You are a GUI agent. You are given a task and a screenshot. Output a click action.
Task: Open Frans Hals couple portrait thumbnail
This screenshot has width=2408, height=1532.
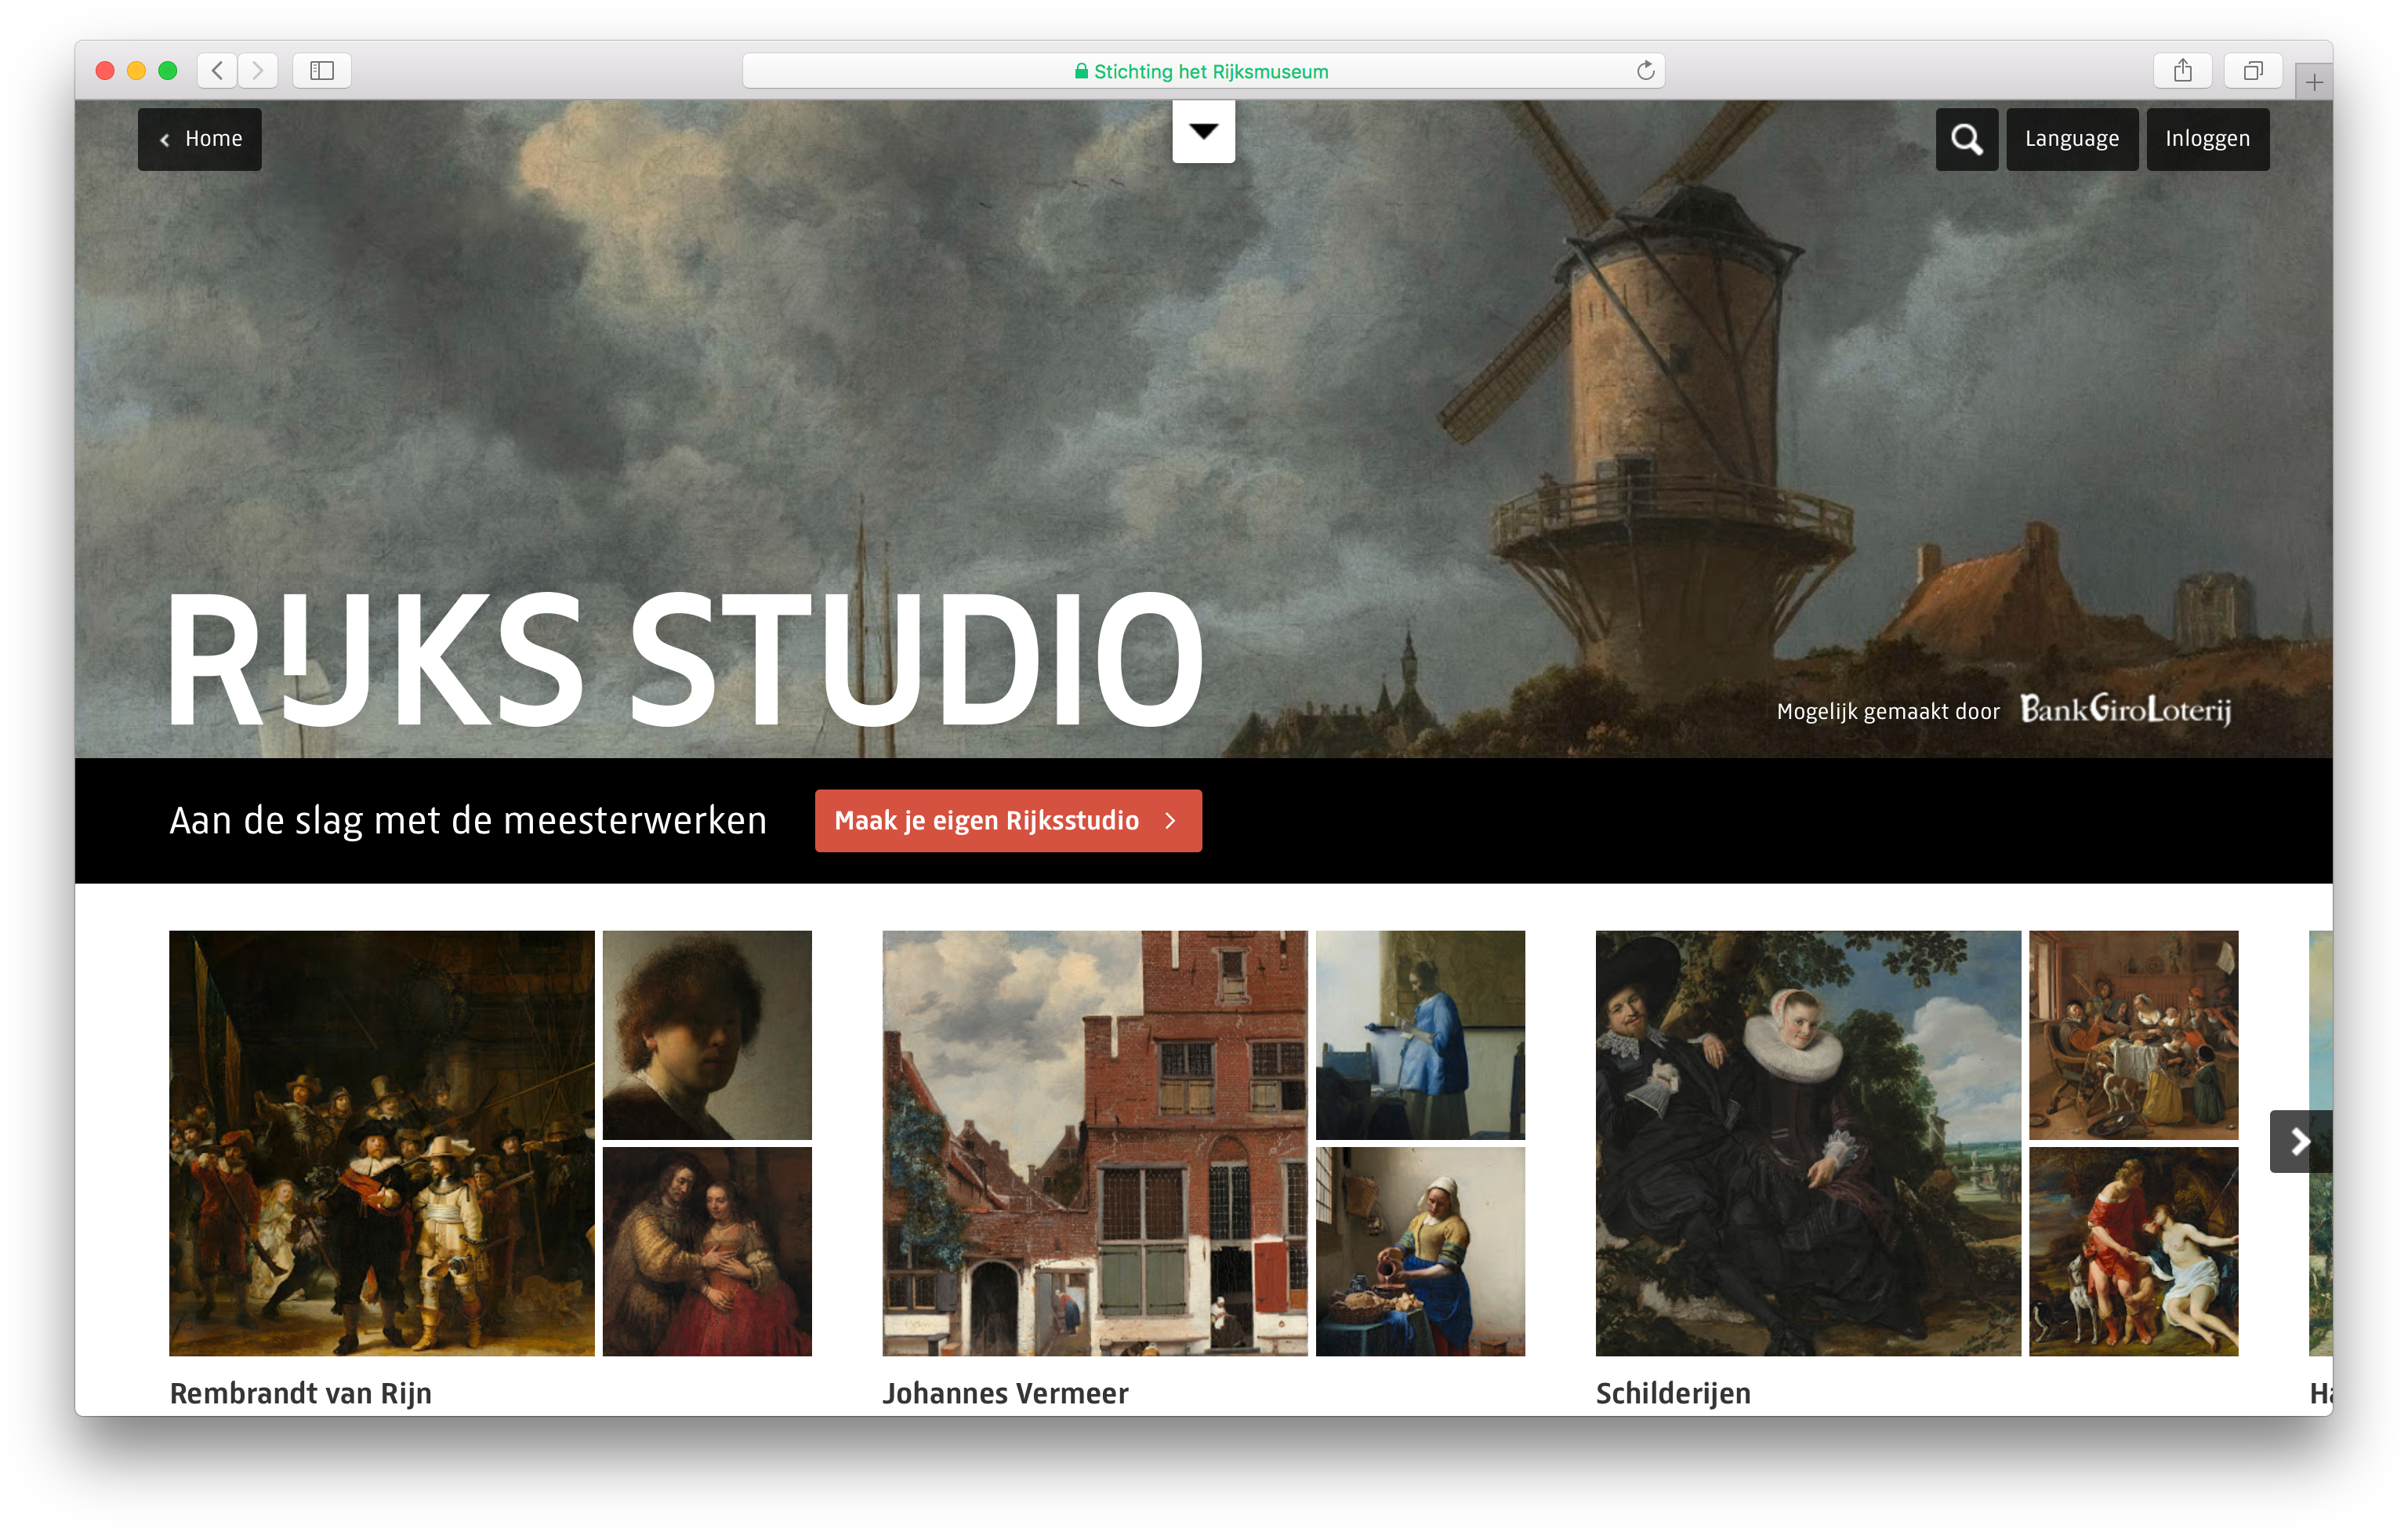(1808, 1143)
